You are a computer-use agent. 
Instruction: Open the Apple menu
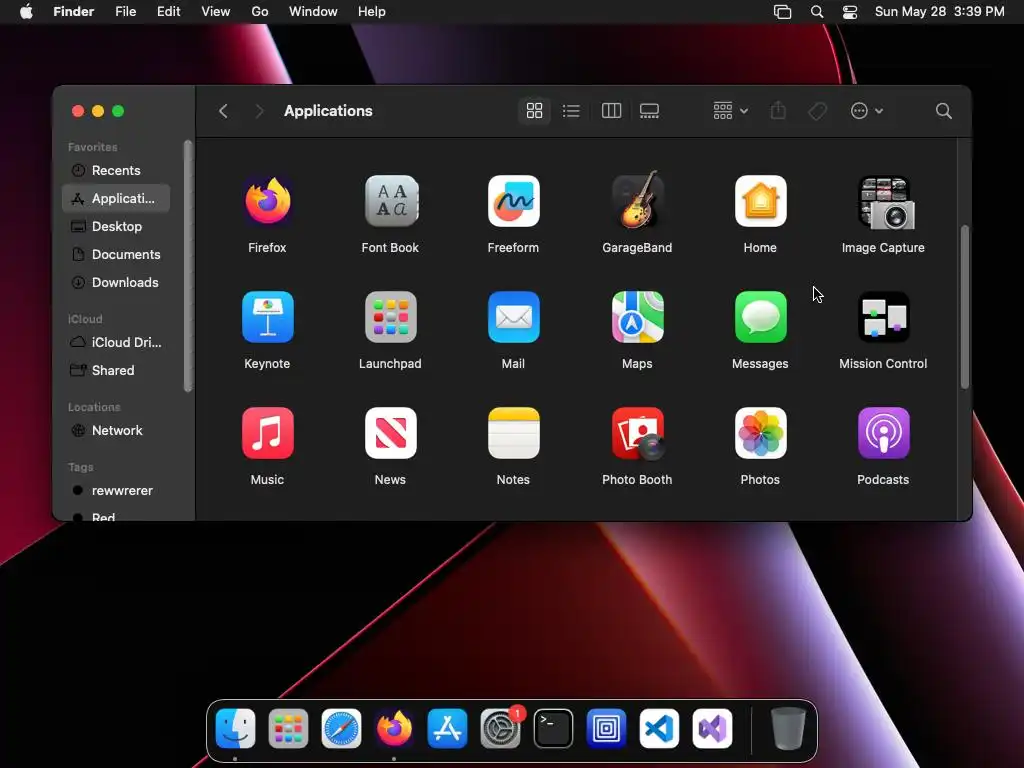click(26, 11)
